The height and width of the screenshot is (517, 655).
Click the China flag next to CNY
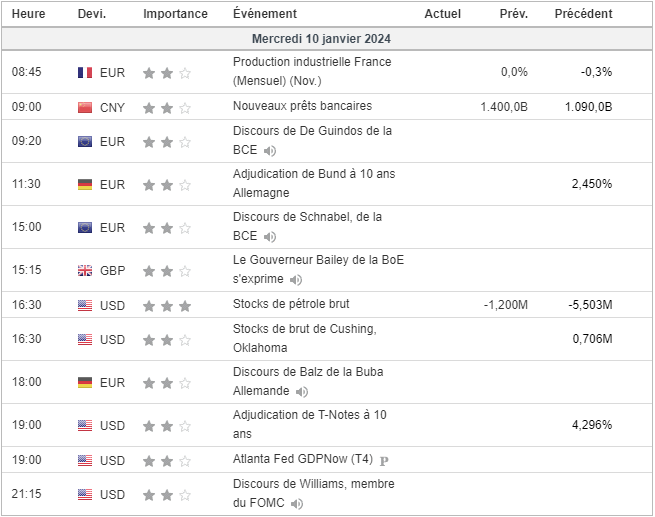85,107
